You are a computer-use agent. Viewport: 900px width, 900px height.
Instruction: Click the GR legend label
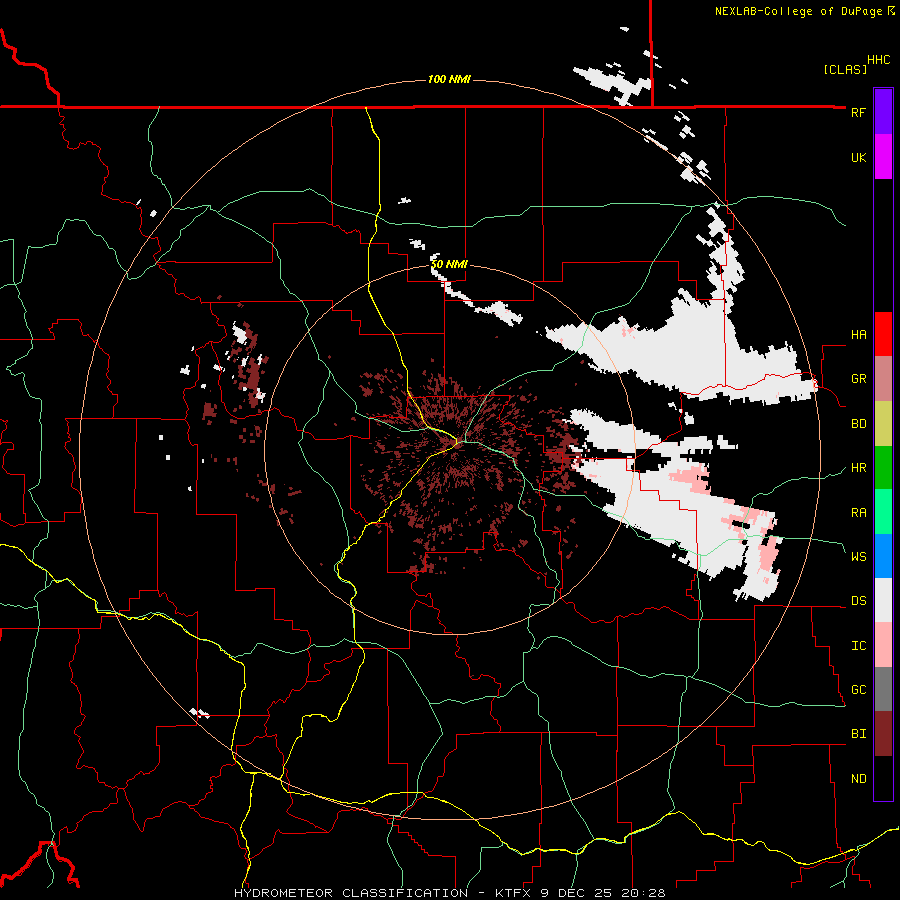click(x=858, y=379)
